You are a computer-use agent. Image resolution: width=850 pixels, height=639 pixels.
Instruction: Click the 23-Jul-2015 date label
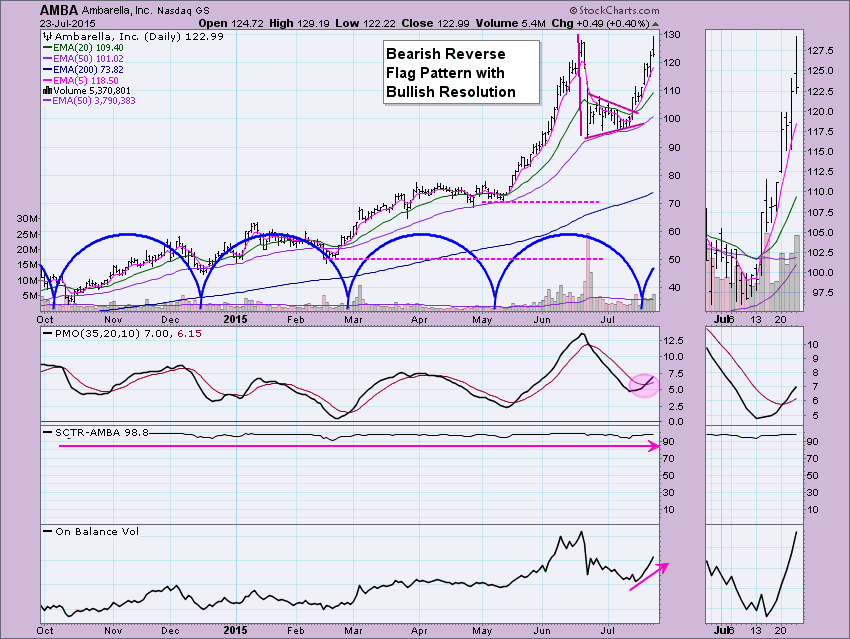(68, 23)
